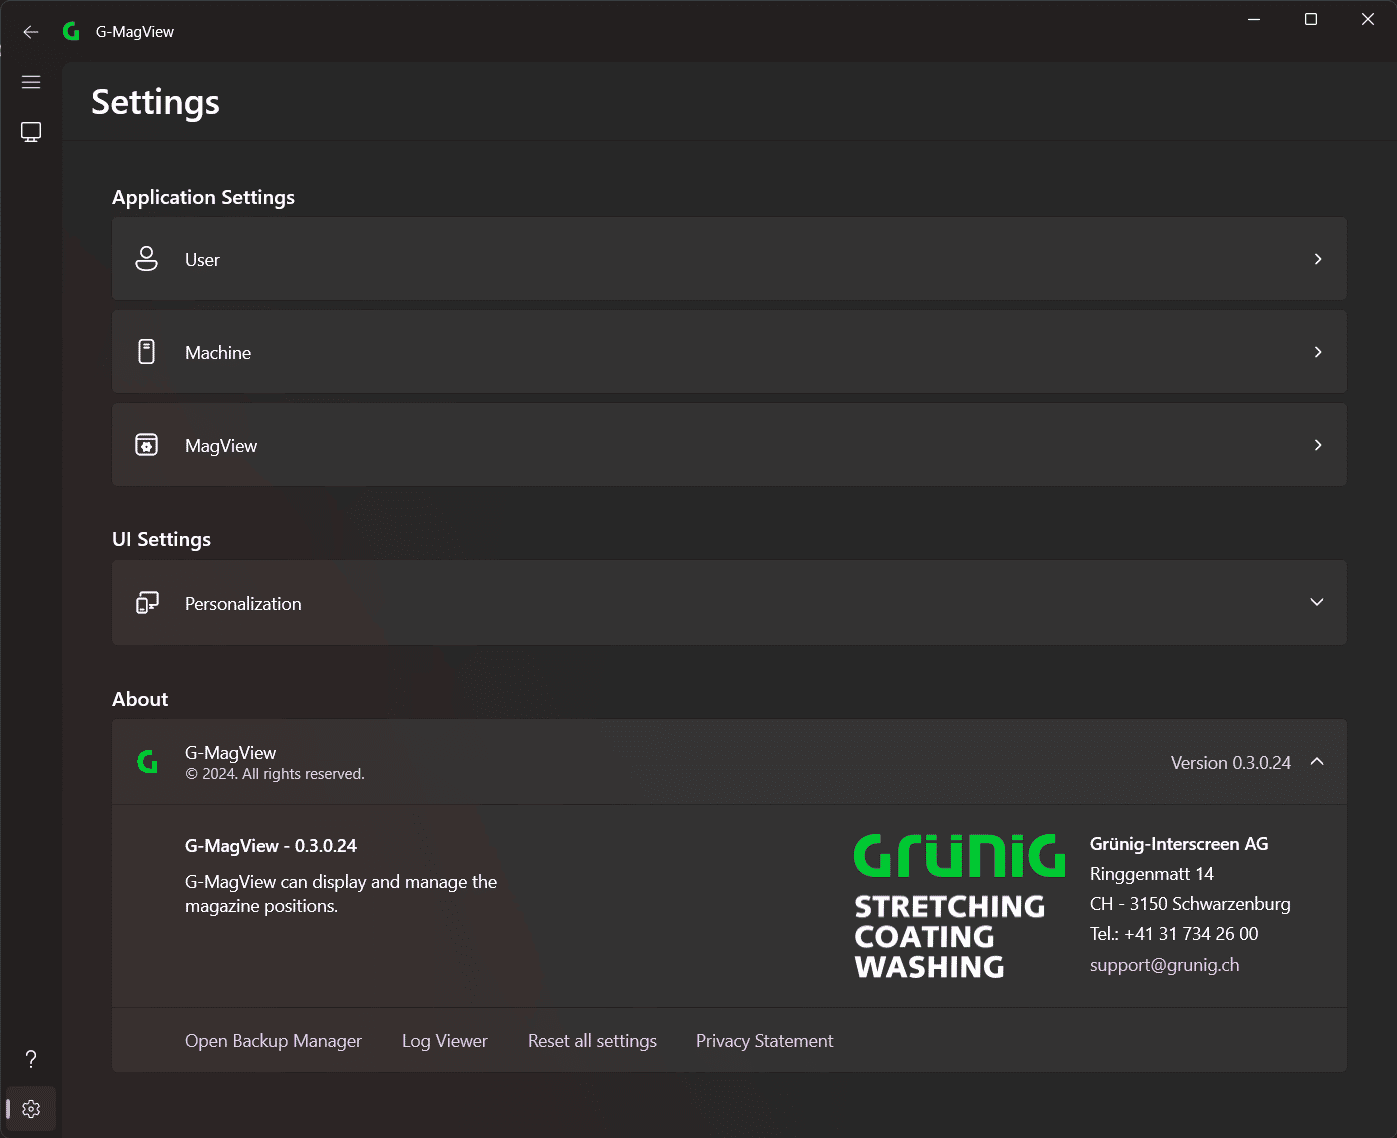Open the Log Viewer

point(445,1041)
